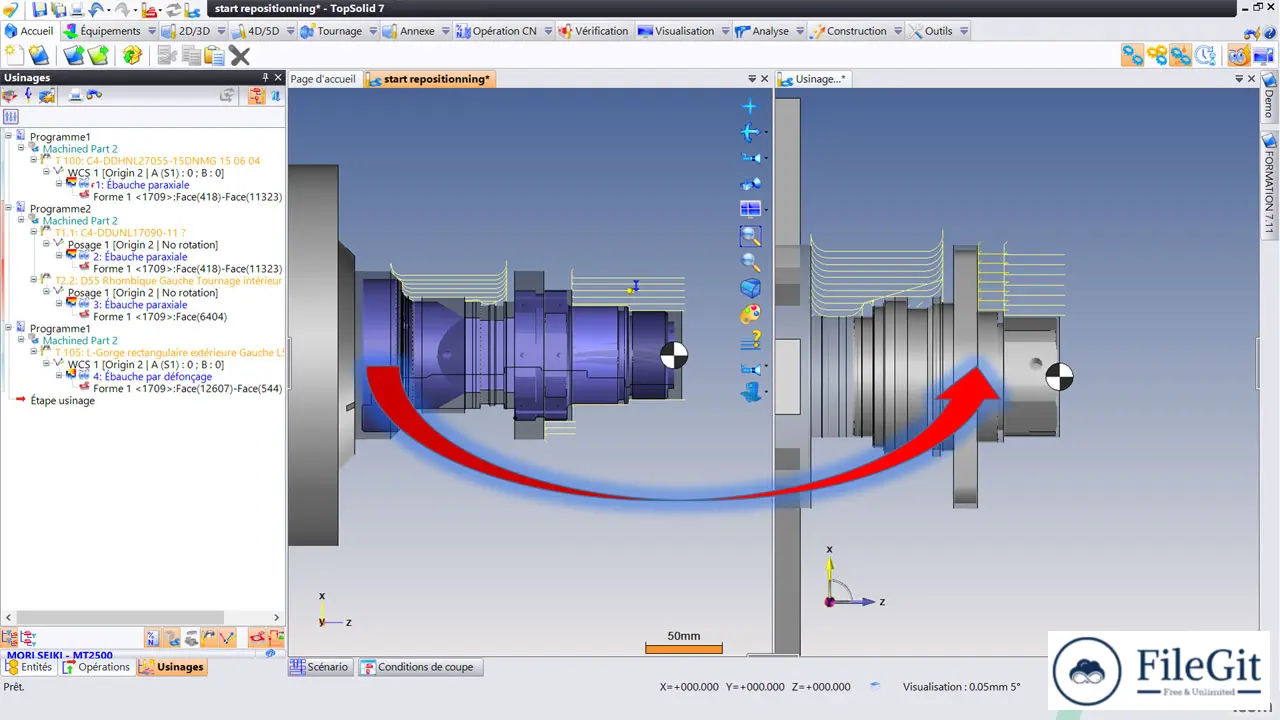Click the yellow gears icon top-right
Viewport: 1280px width, 720px height.
1157,55
